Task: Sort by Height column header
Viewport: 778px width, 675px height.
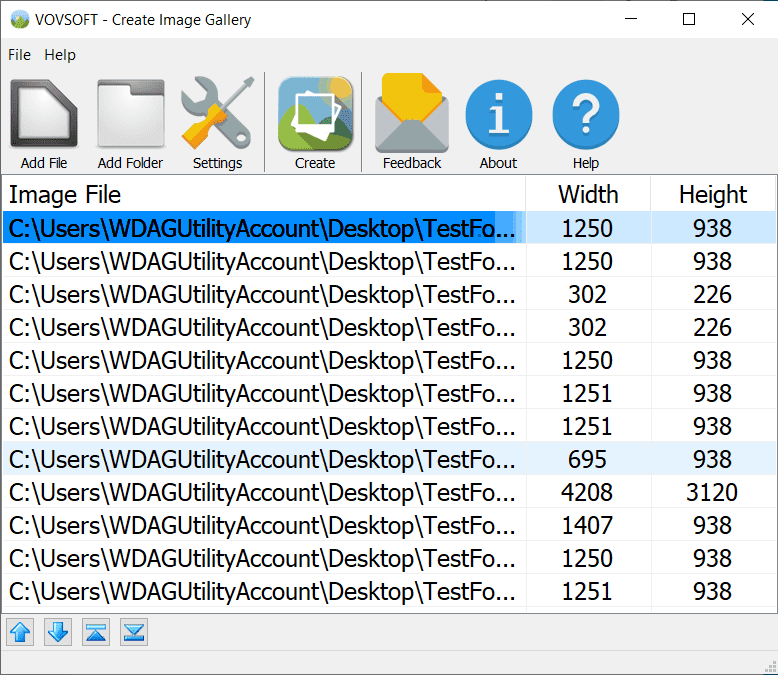Action: [x=713, y=194]
